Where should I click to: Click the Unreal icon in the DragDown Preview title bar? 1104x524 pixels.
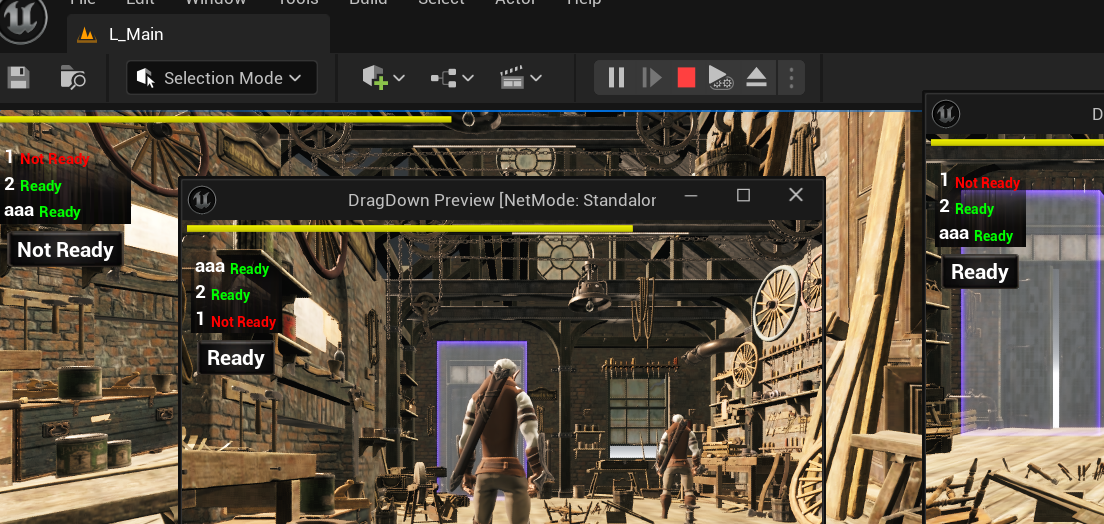point(202,200)
